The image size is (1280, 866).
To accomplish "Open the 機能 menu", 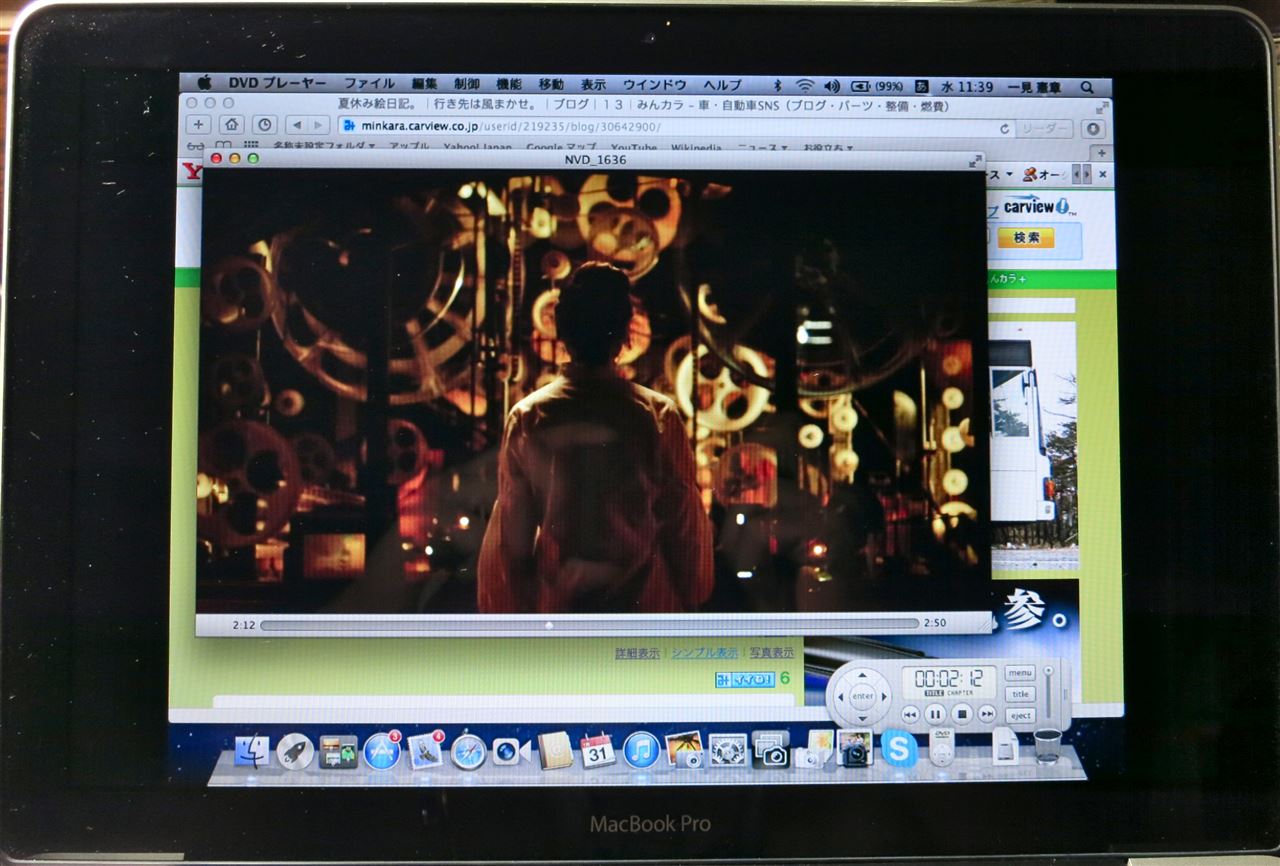I will [x=509, y=84].
